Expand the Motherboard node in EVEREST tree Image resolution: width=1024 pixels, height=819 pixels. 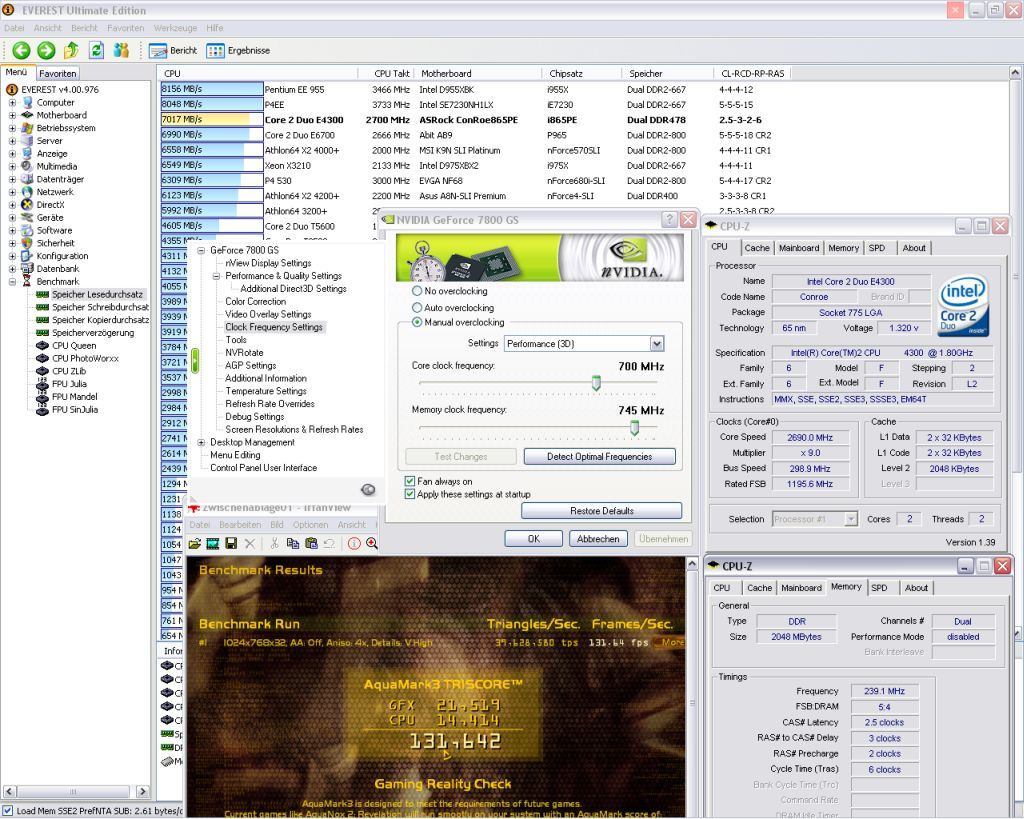12,116
